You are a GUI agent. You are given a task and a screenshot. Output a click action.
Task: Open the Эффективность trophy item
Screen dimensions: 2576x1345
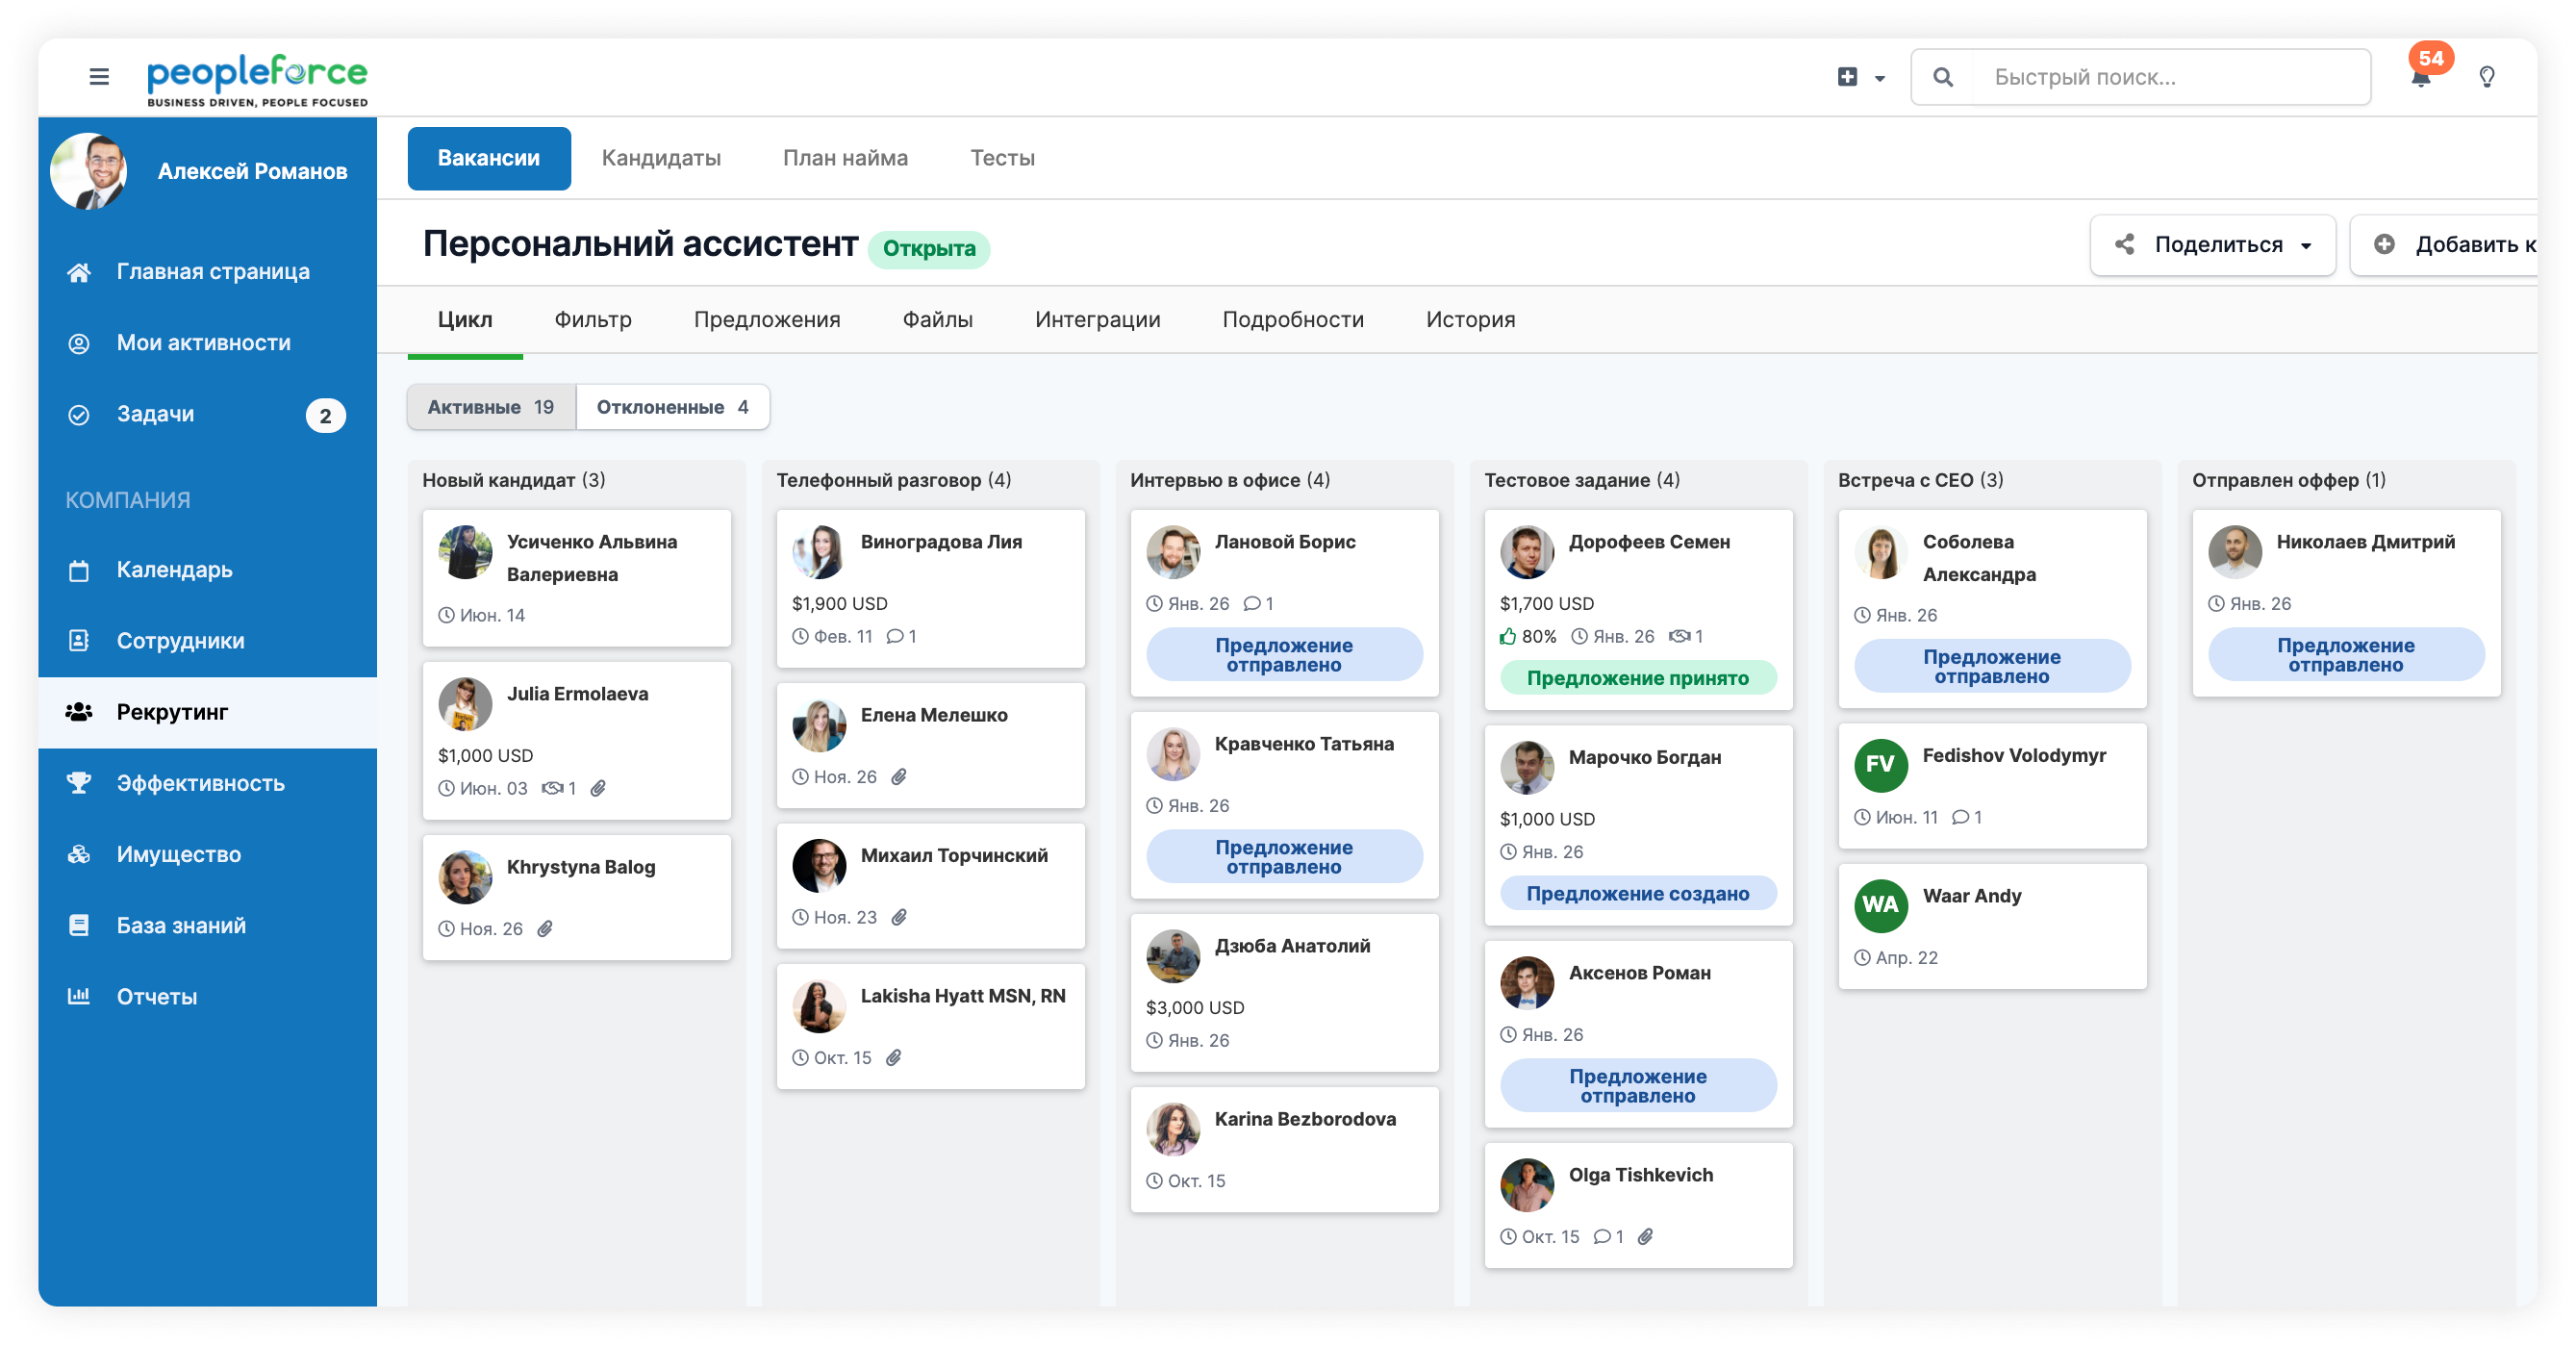[79, 783]
